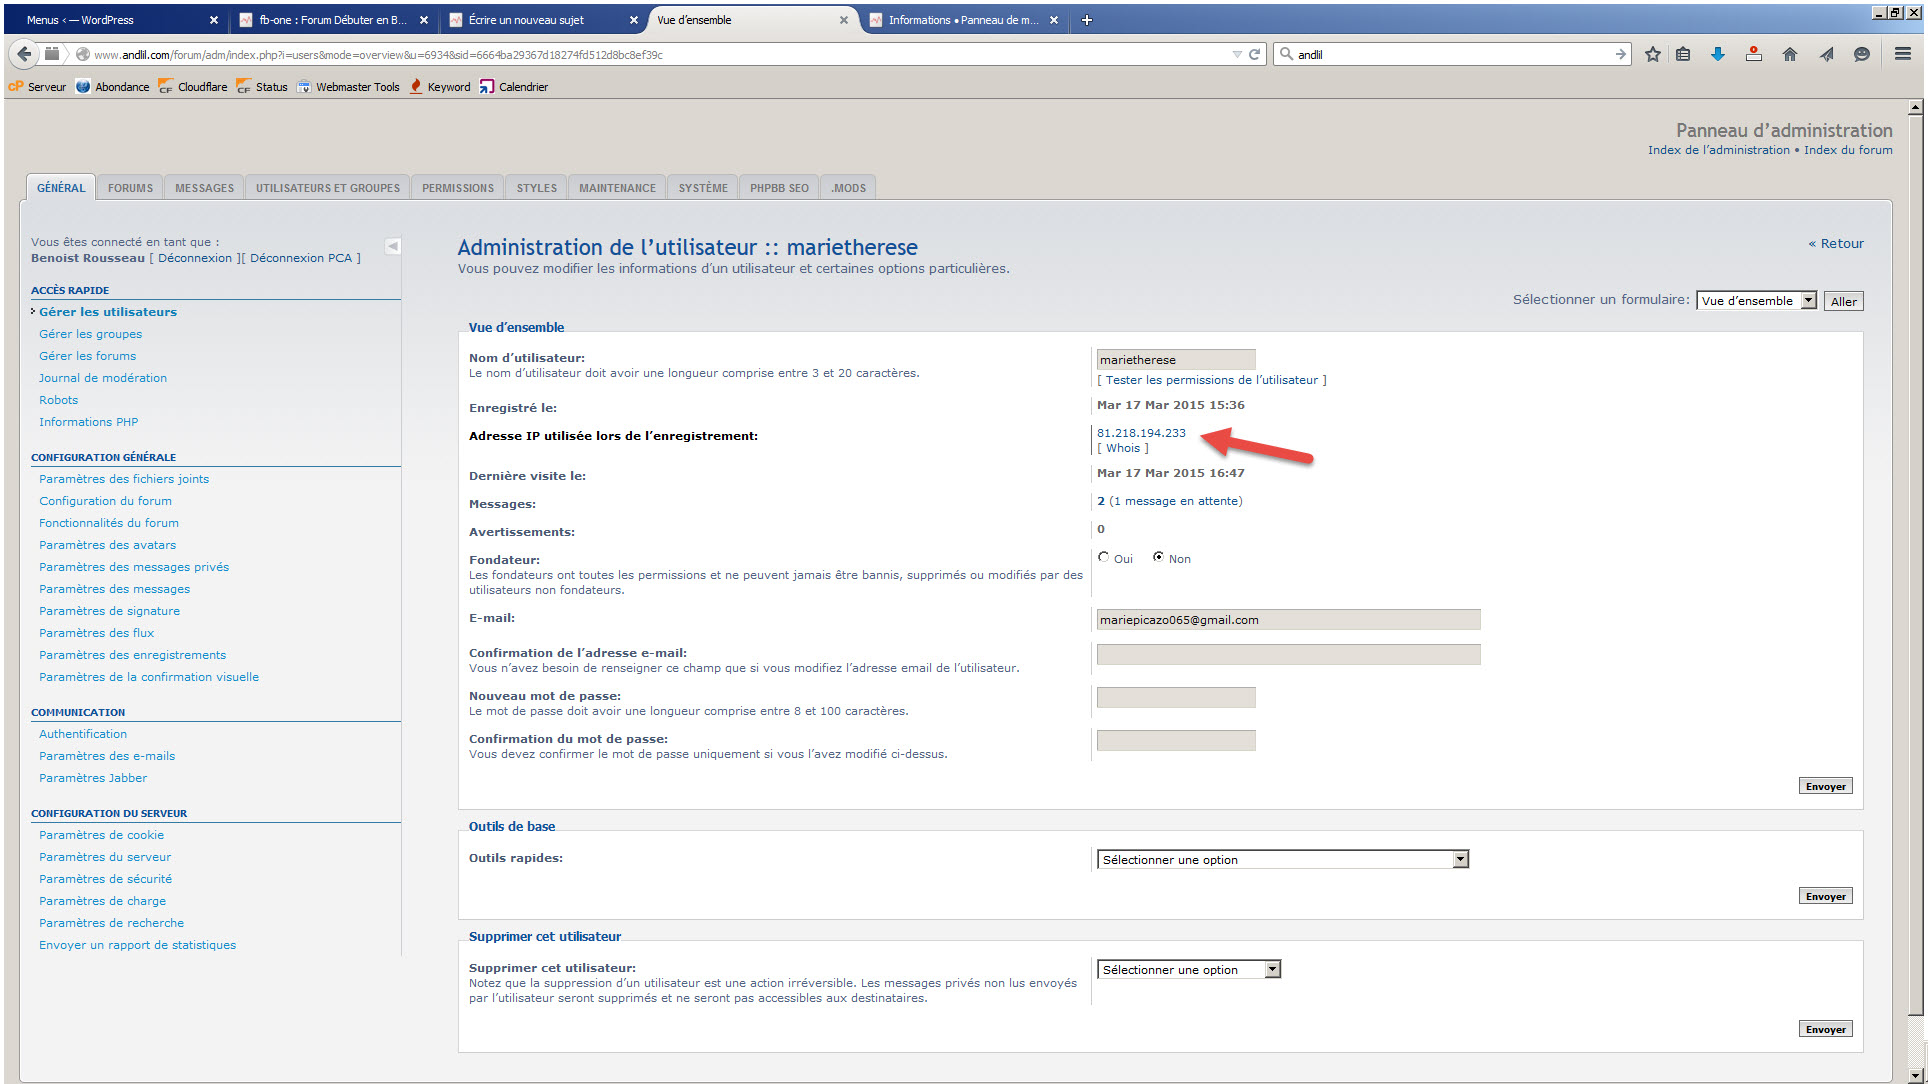Collapse the sidebar with the arrow icon

pos(393,246)
